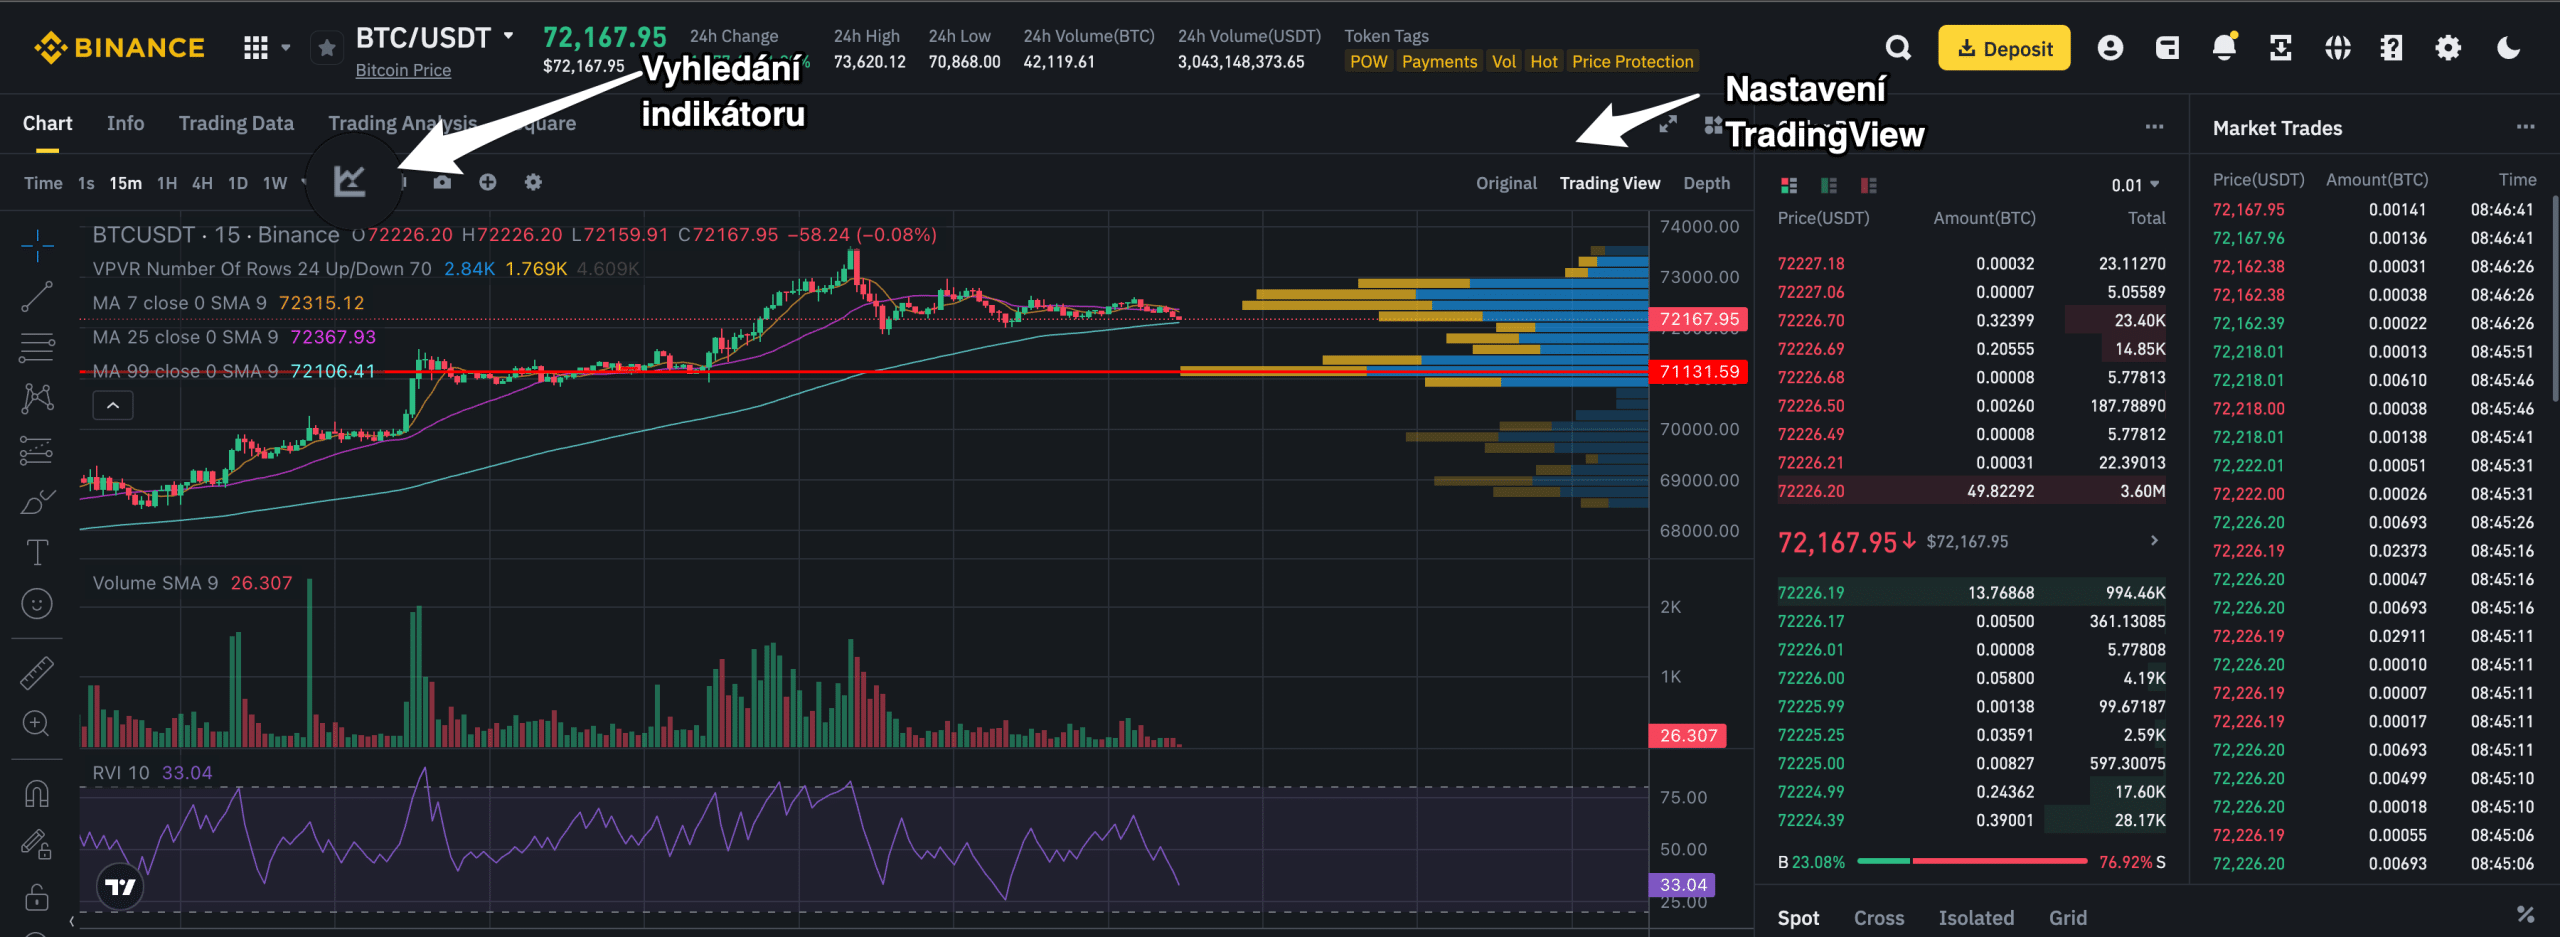
Task: Click the Binance logo
Action: click(x=119, y=47)
